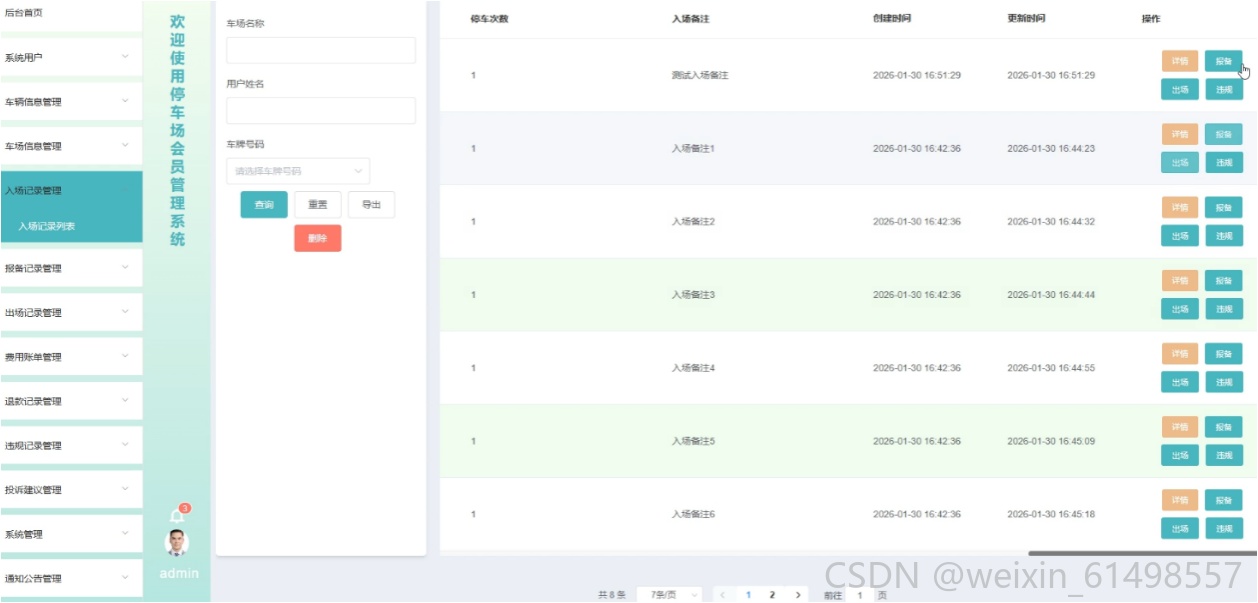The width and height of the screenshot is (1258, 603).
Task: Go to the next page arrow
Action: 797,595
